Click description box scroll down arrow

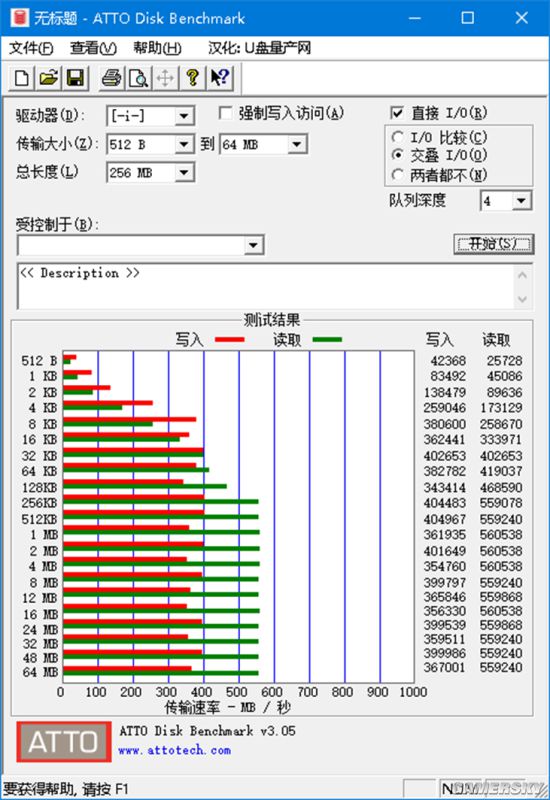pos(522,298)
